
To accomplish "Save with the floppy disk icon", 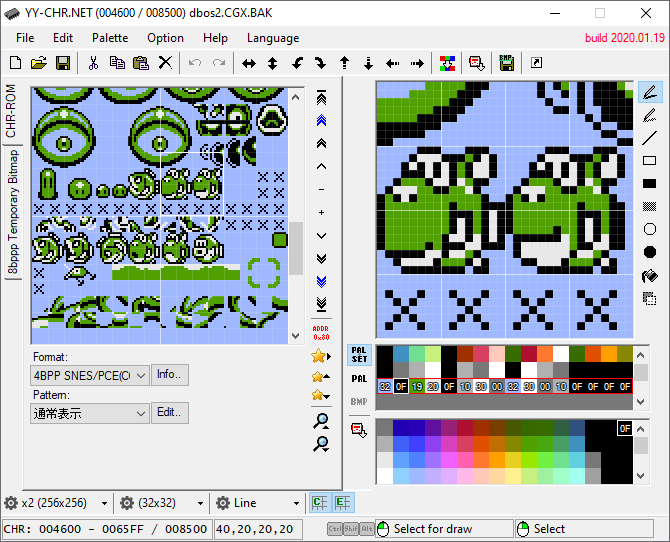I will click(x=63, y=63).
